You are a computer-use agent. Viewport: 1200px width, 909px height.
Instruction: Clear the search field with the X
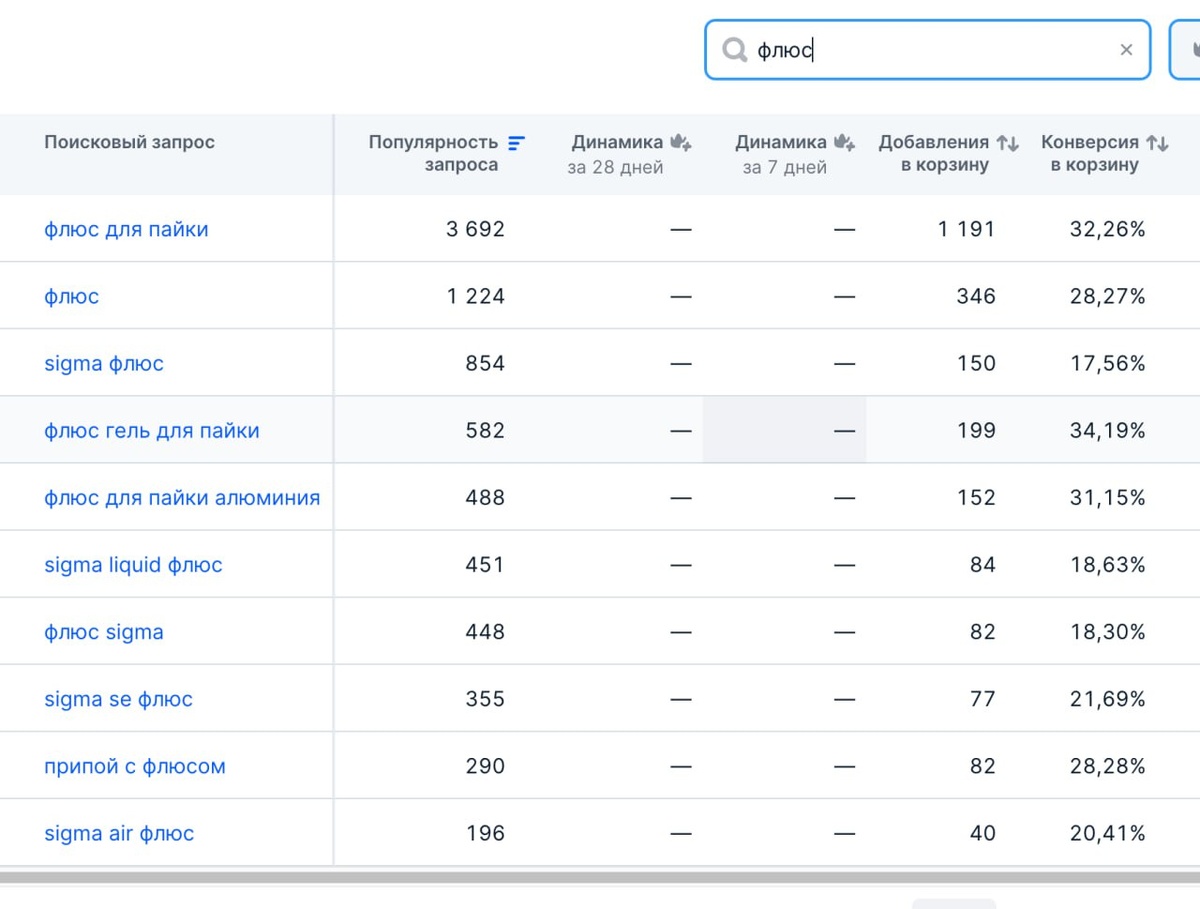click(x=1126, y=50)
